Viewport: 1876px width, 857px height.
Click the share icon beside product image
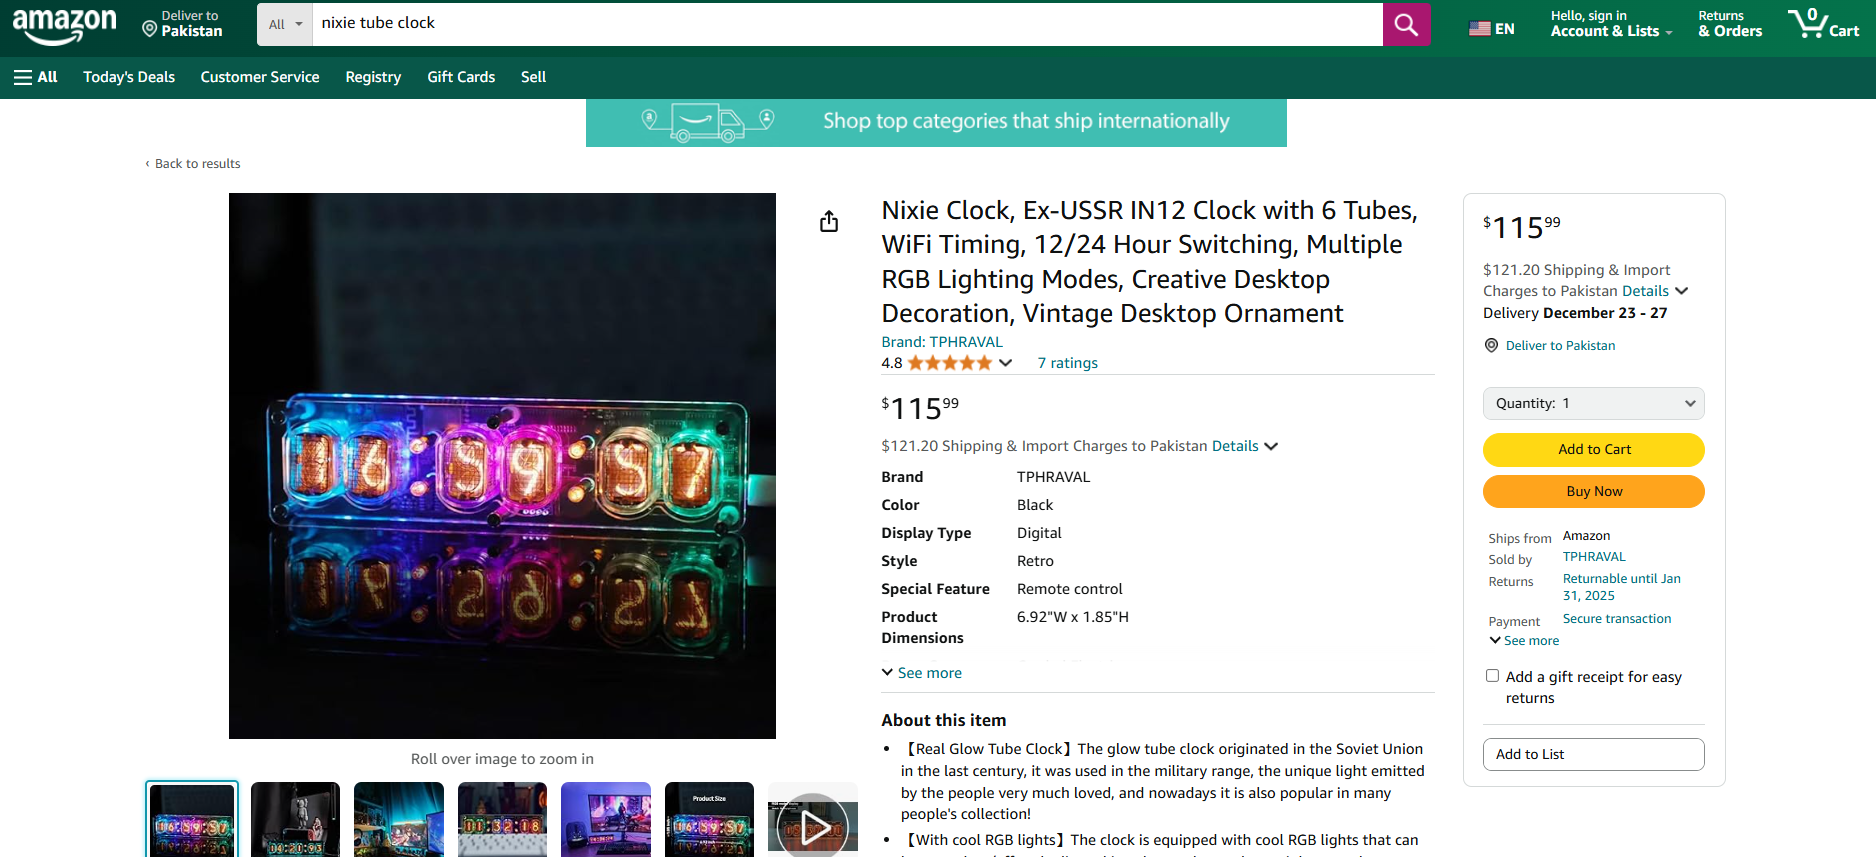pos(829,221)
